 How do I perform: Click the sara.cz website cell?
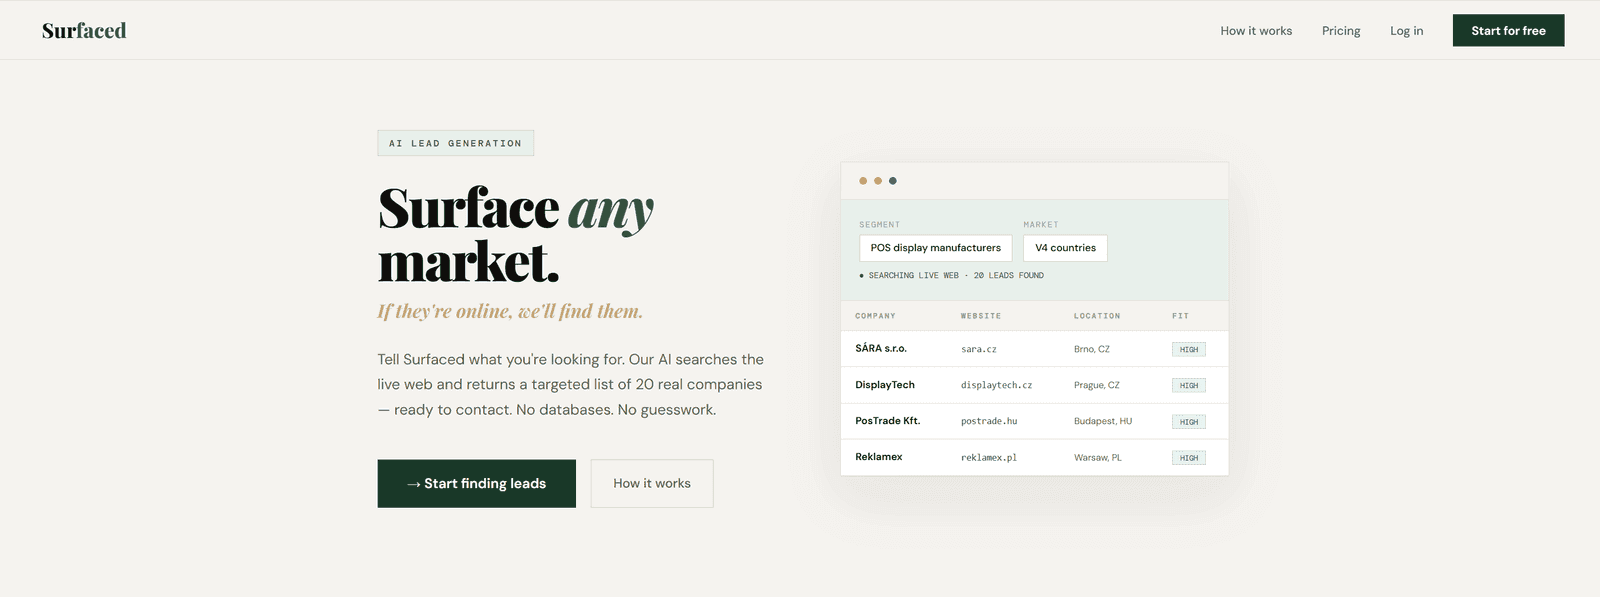pos(979,350)
